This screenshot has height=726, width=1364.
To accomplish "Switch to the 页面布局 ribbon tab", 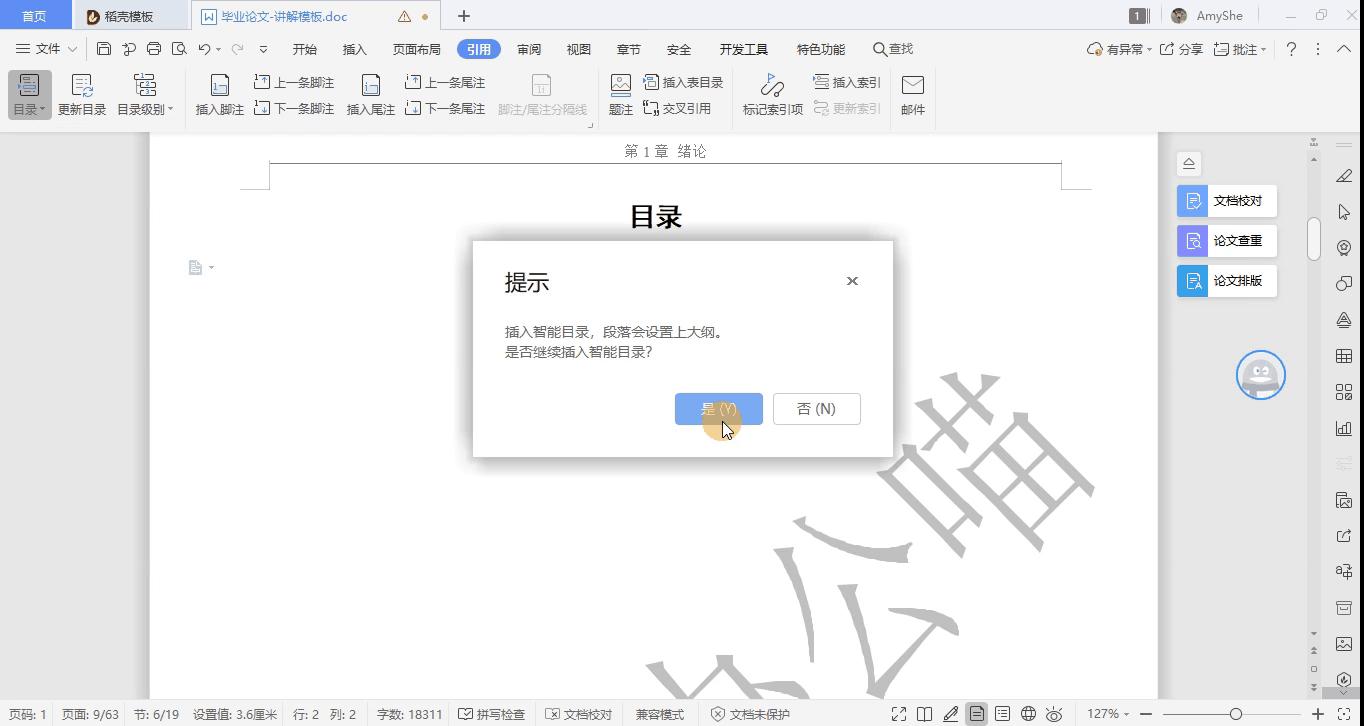I will tap(413, 48).
